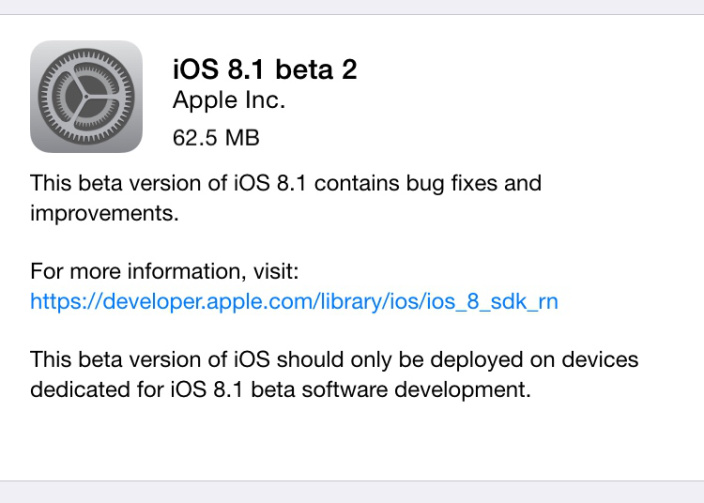Click the gray separator bar at the top
The width and height of the screenshot is (704, 503).
pos(352,7)
